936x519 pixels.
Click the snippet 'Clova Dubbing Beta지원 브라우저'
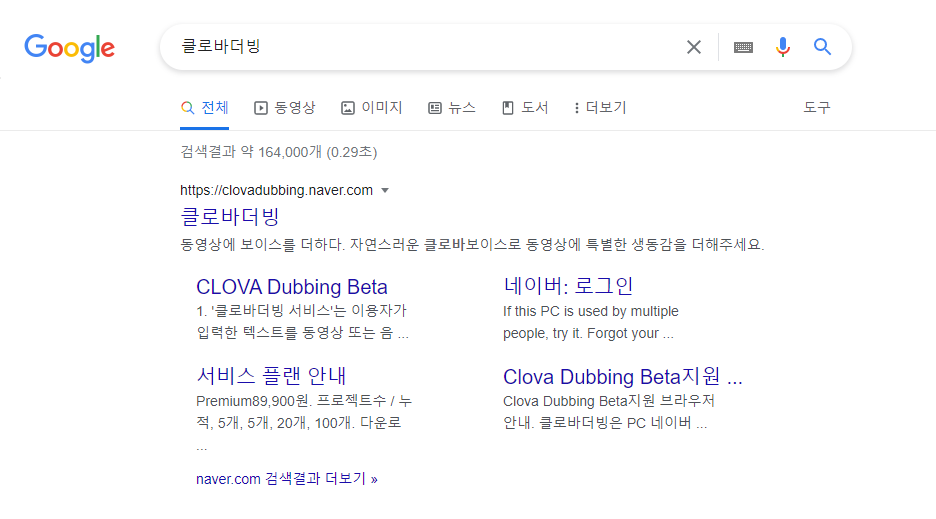608,412
